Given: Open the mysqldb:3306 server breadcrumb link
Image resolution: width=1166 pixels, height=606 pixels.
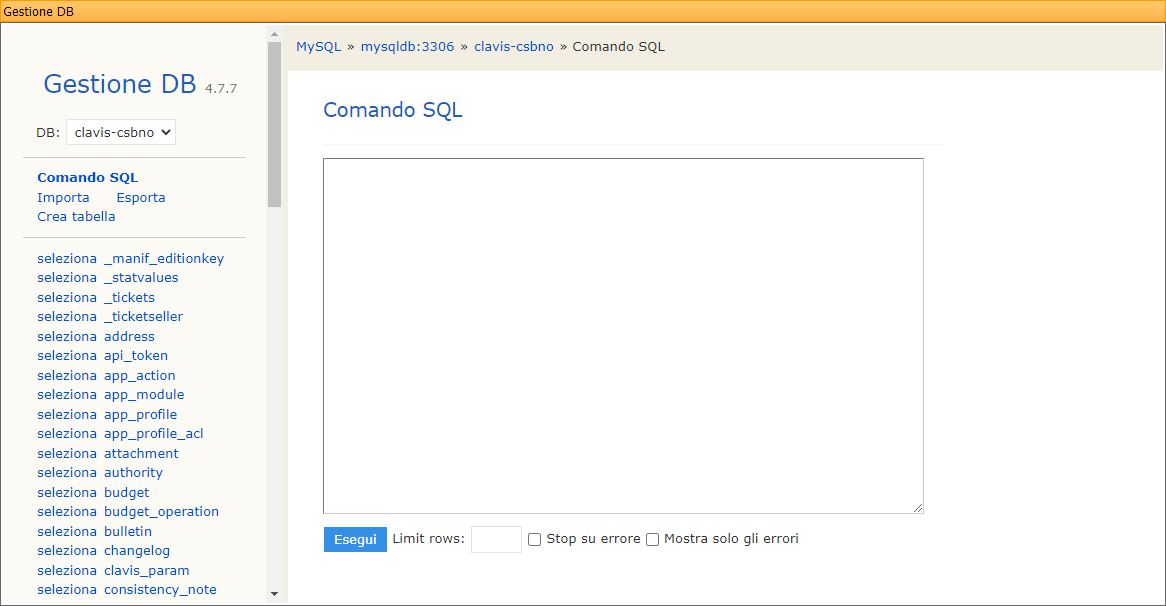Looking at the screenshot, I should [407, 46].
